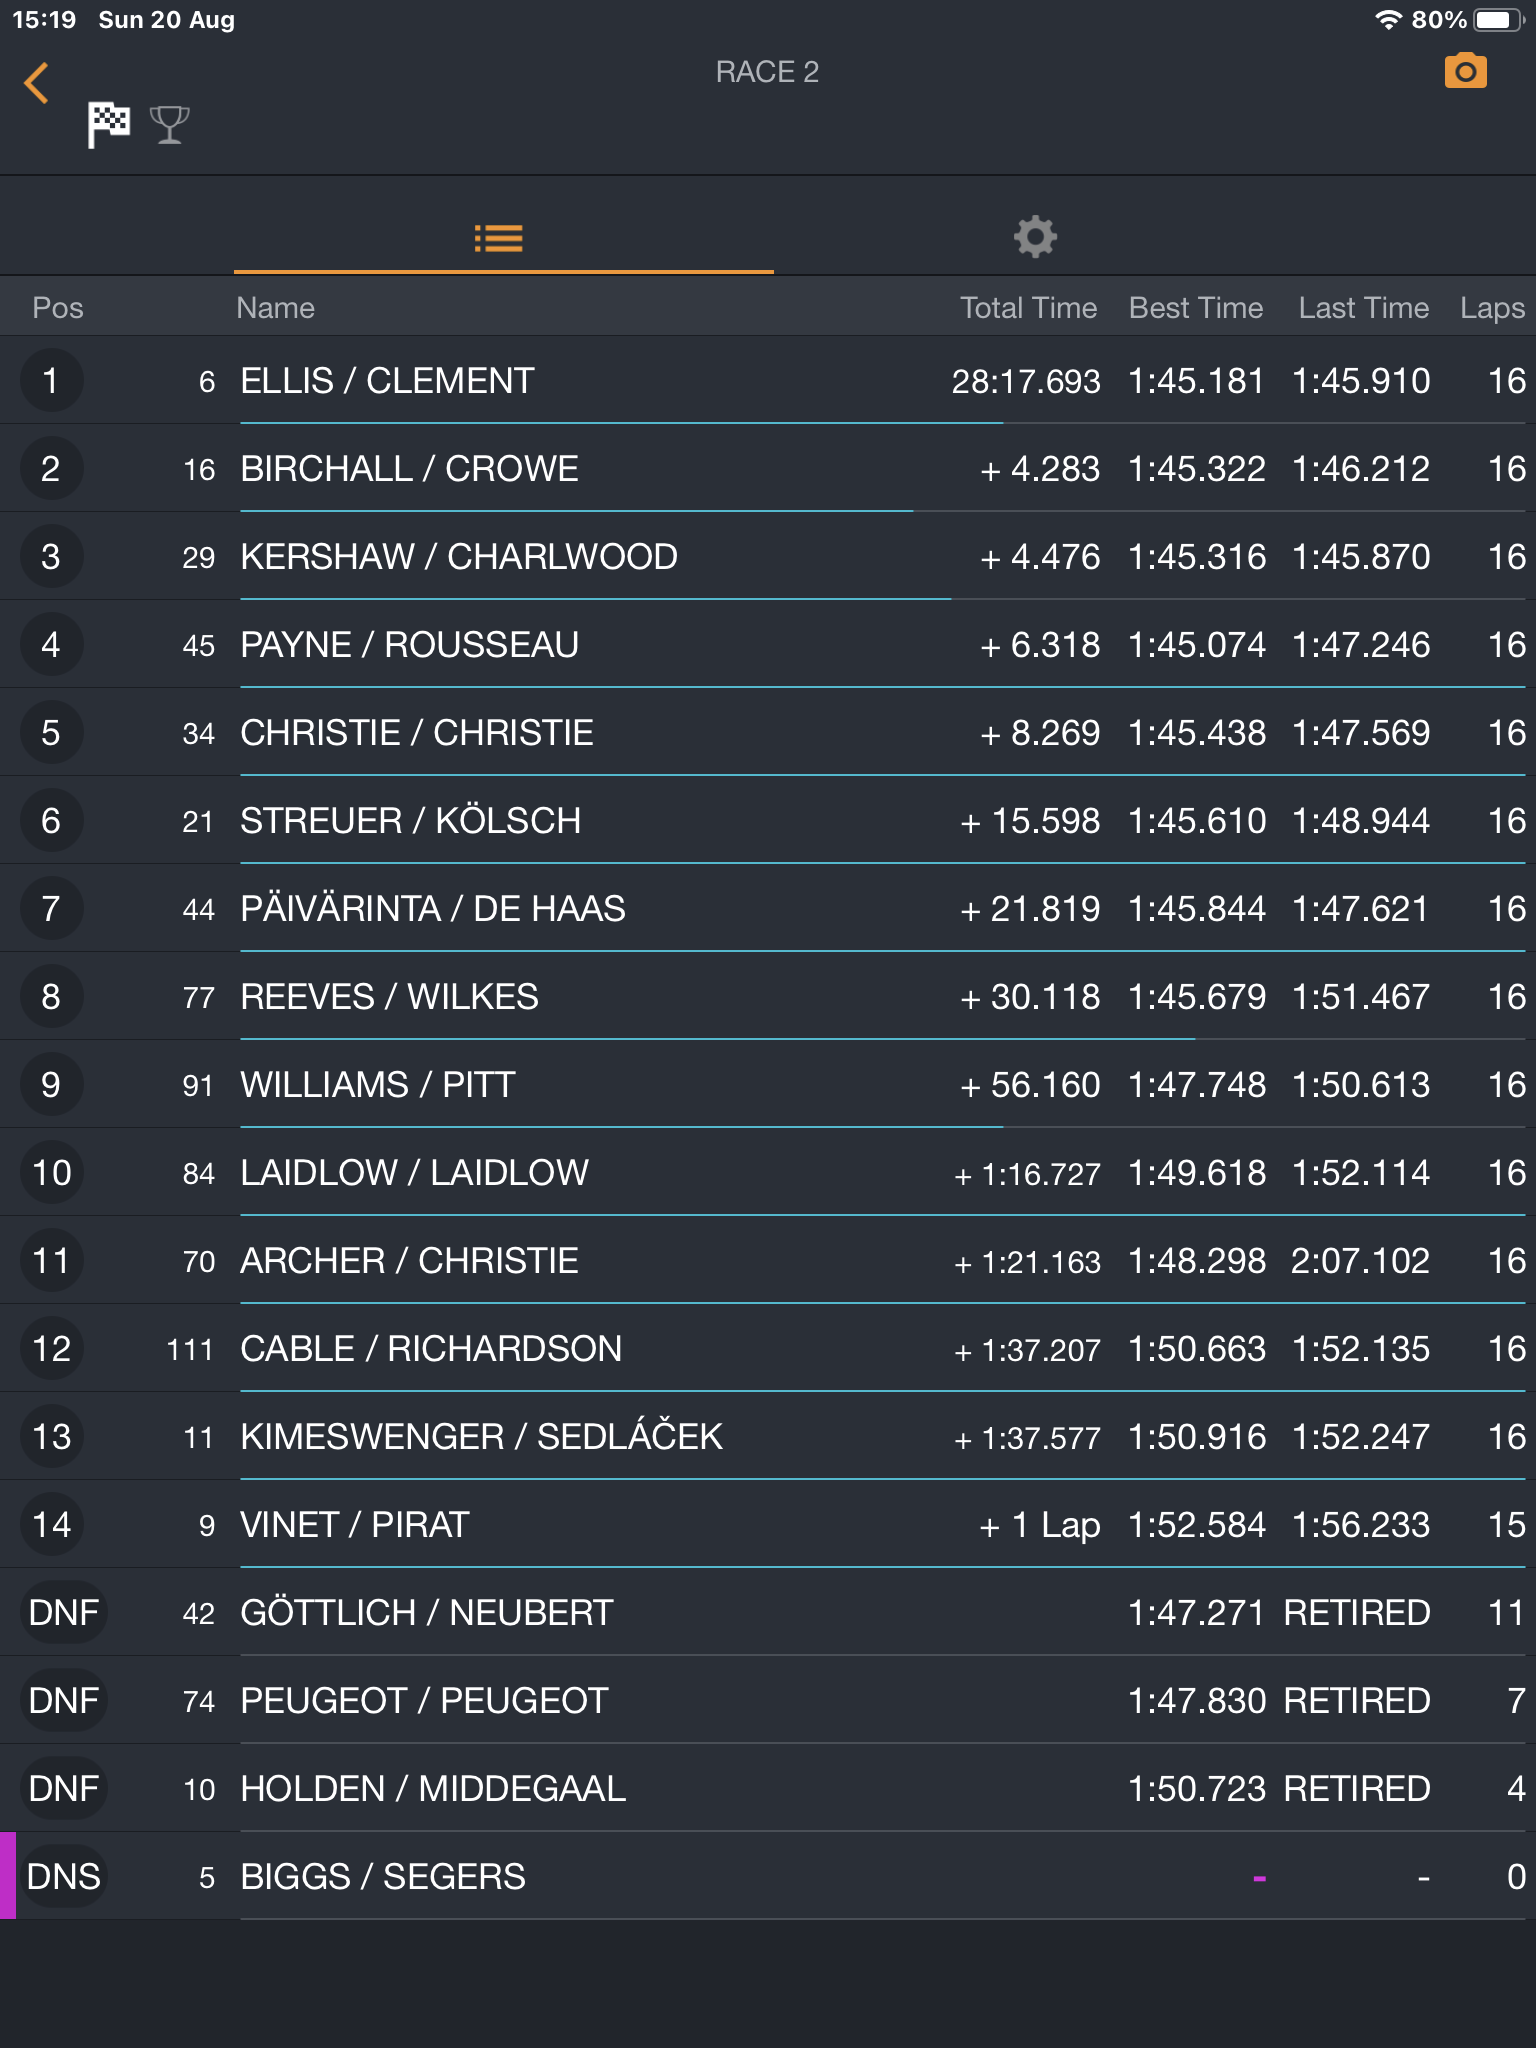Switch to the results list tab
This screenshot has height=2048, width=1536.
(x=499, y=238)
